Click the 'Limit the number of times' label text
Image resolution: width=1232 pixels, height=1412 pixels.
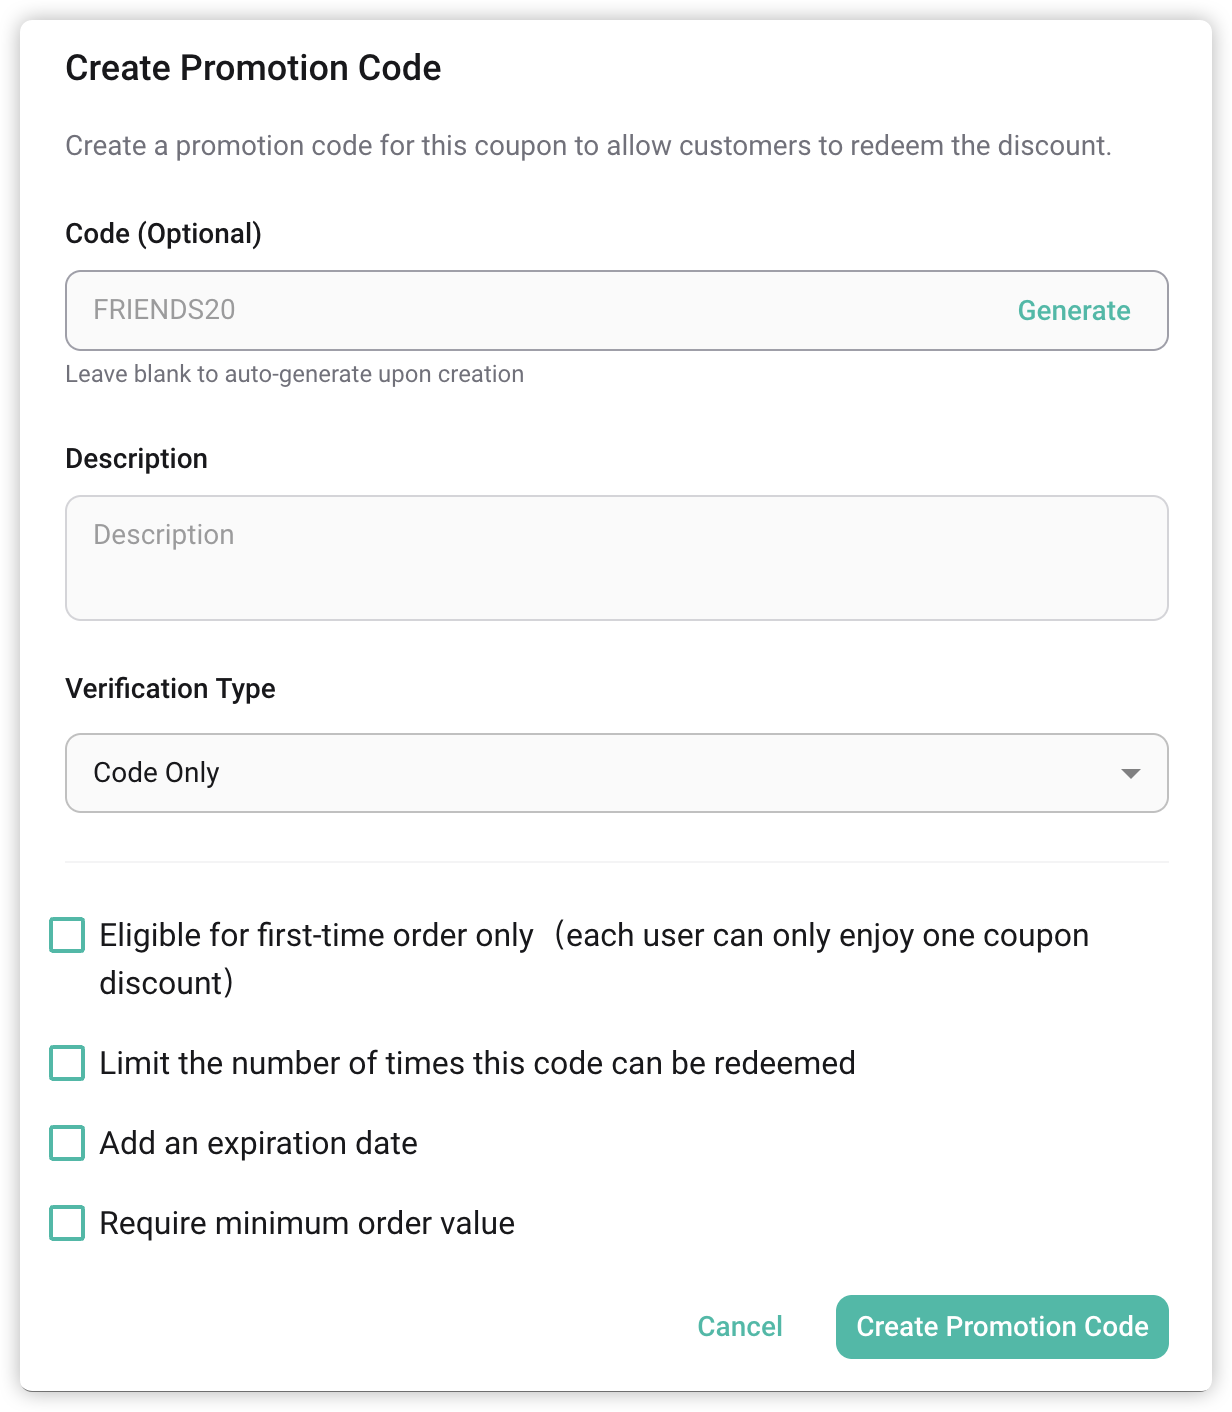pyautogui.click(x=477, y=1063)
